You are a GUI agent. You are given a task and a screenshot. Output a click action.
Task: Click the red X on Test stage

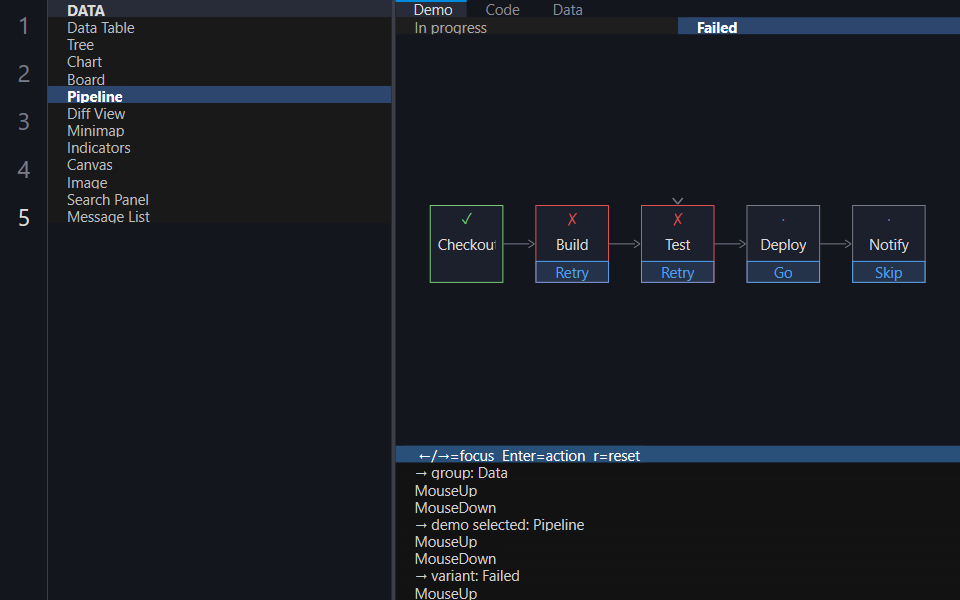coord(678,219)
